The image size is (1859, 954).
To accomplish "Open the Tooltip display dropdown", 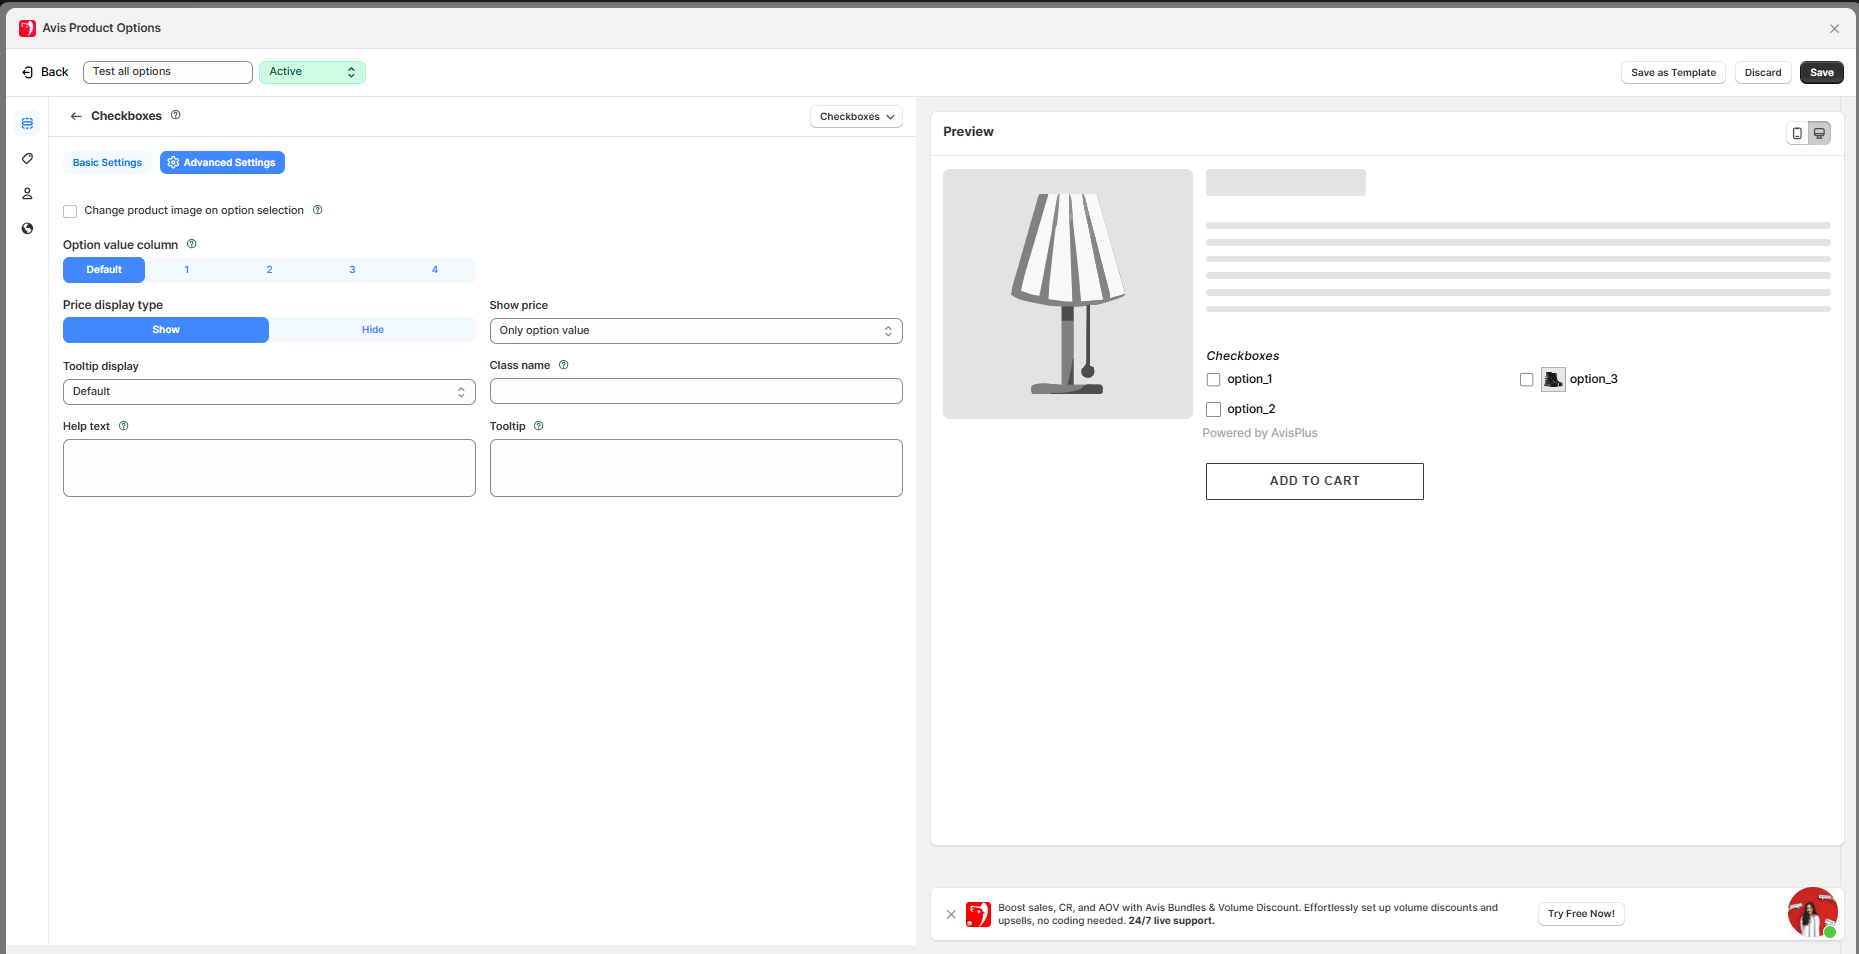I will click(268, 392).
